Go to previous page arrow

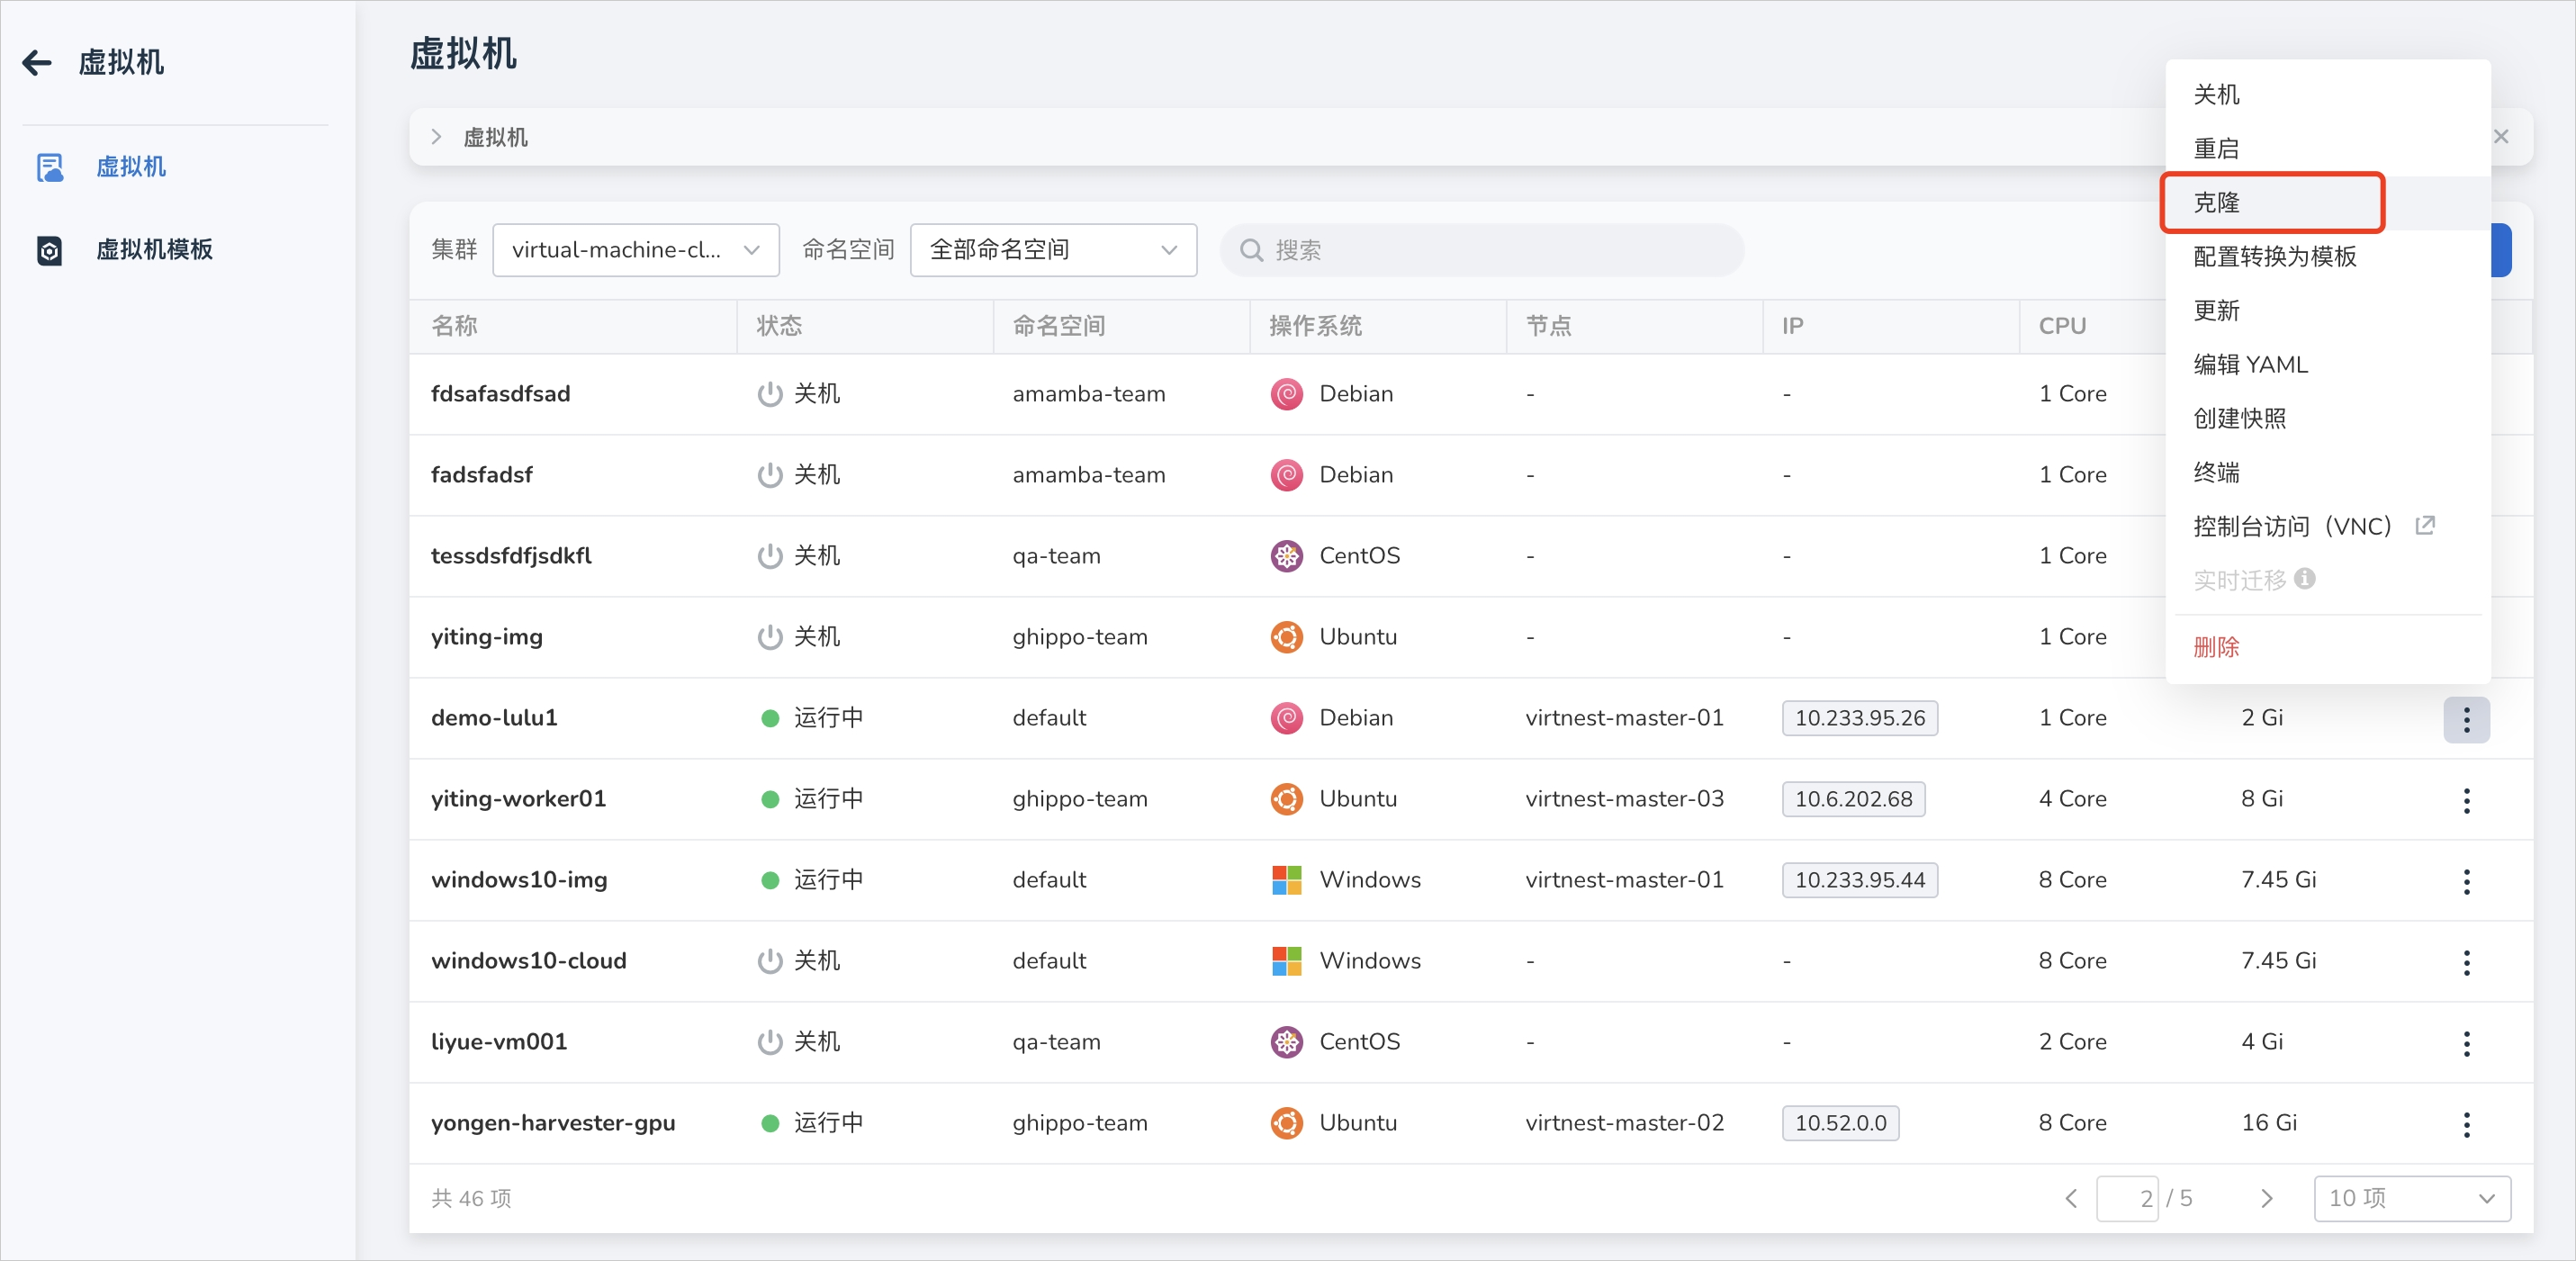click(x=2070, y=1199)
